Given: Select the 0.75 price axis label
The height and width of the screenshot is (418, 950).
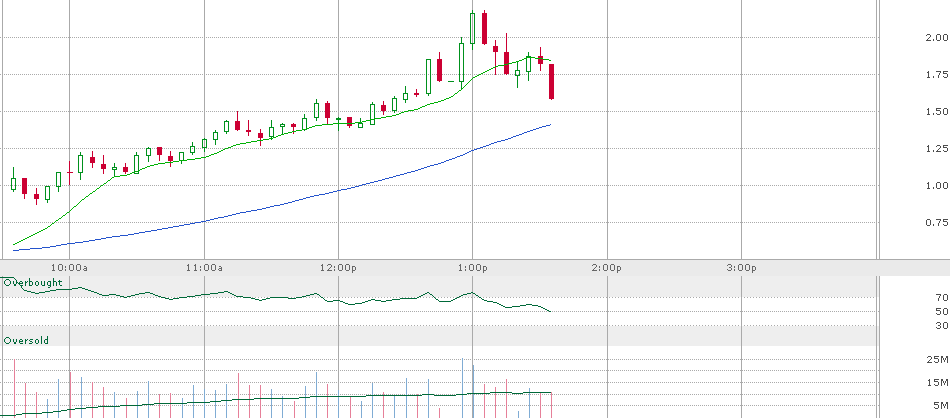Looking at the screenshot, I should pyautogui.click(x=935, y=222).
